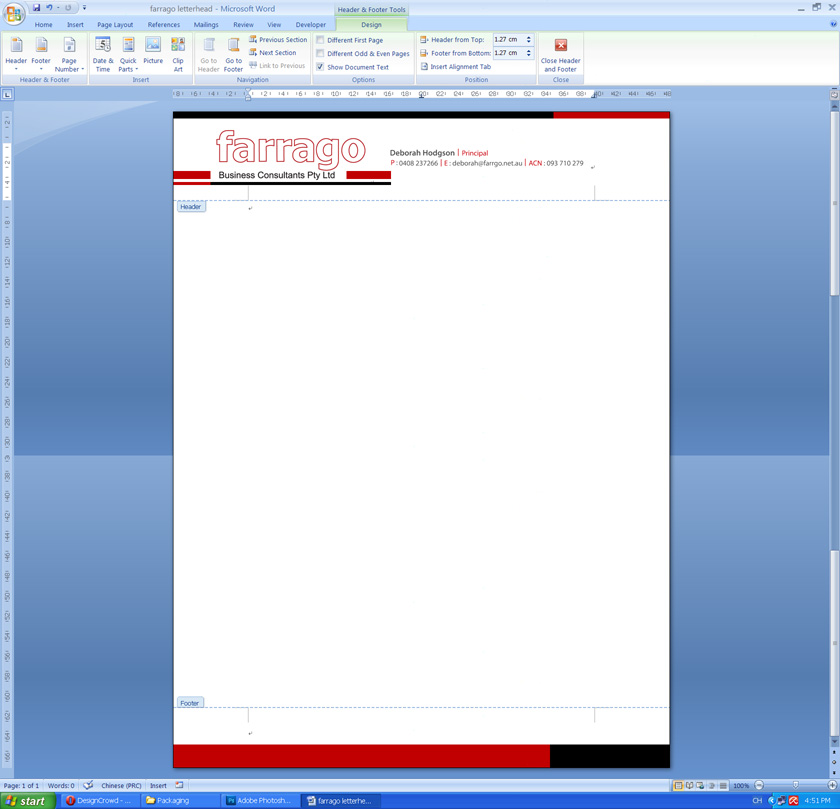840x809 pixels.
Task: Toggle the ruler with view ruler button
Action: click(x=834, y=94)
